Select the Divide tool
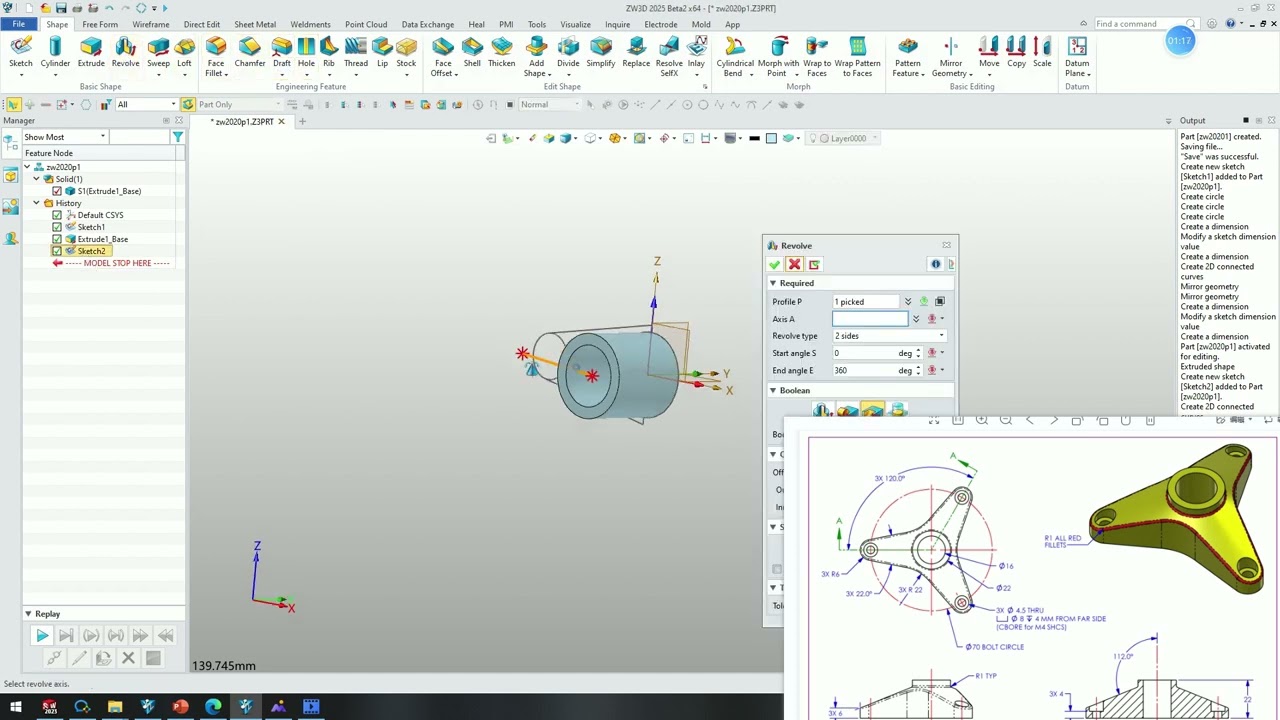The width and height of the screenshot is (1280, 720). pos(568,53)
